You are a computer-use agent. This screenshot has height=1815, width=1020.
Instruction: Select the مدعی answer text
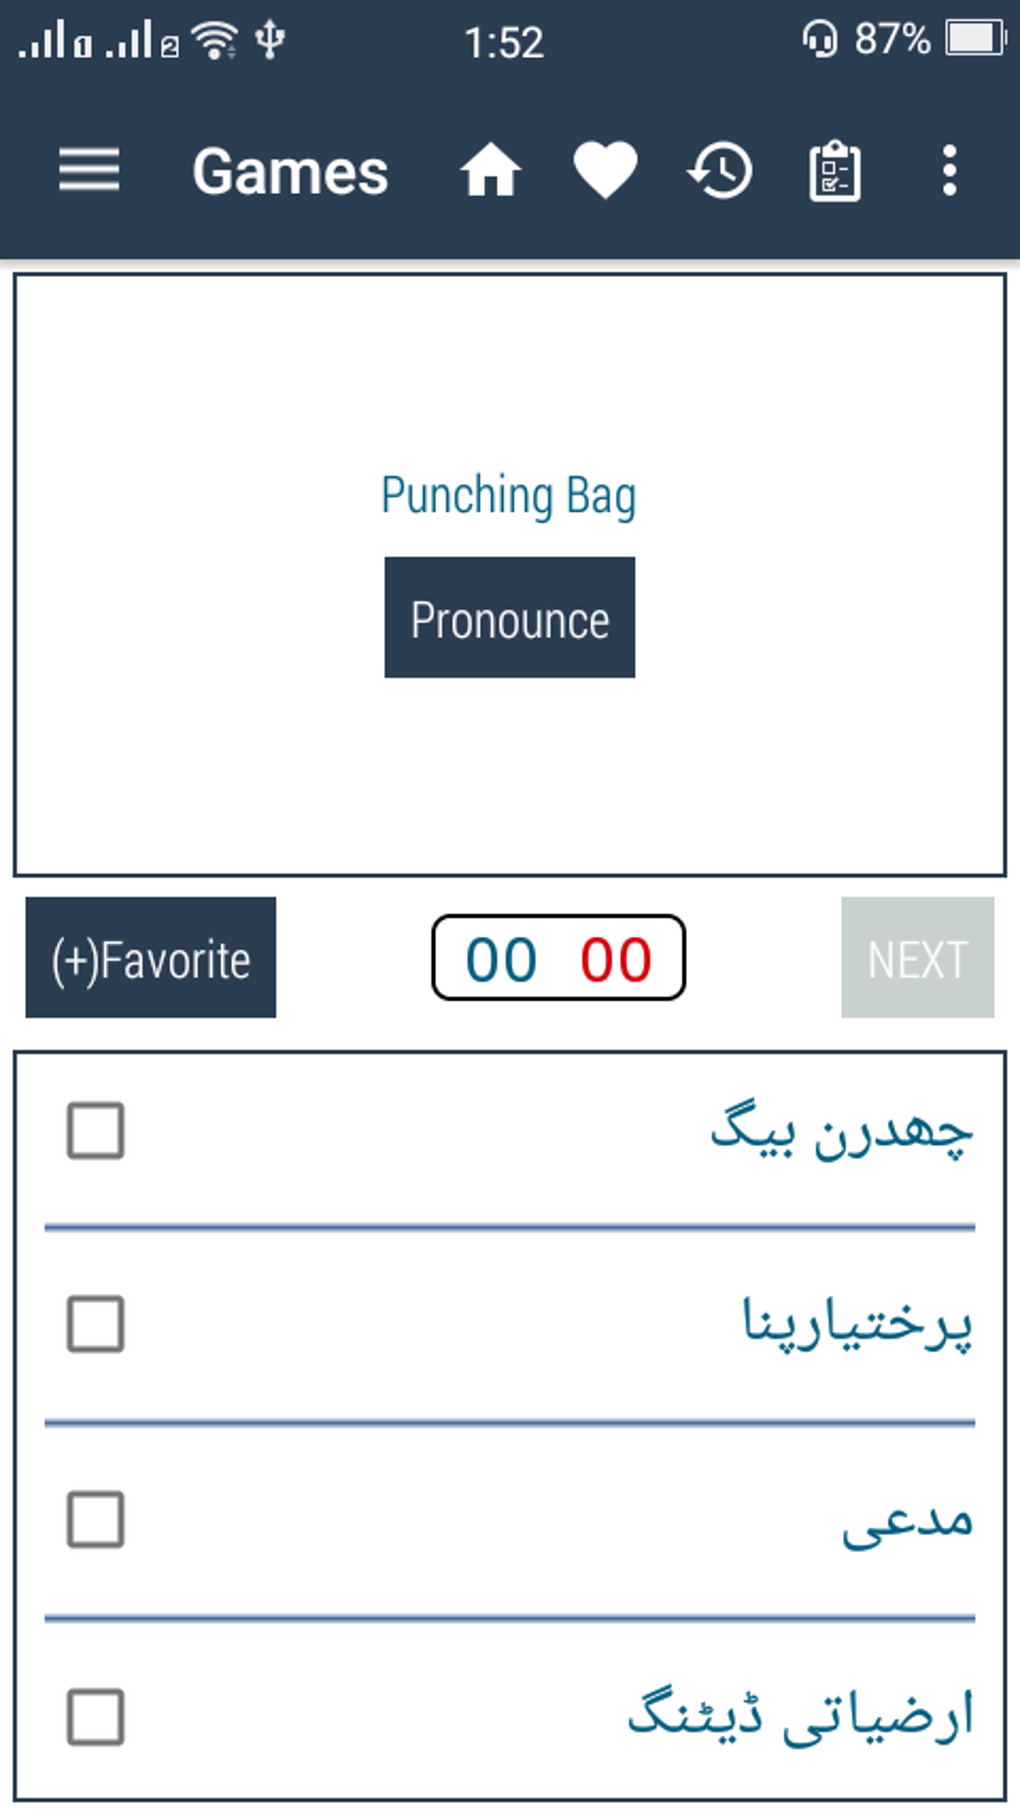[x=906, y=1522]
